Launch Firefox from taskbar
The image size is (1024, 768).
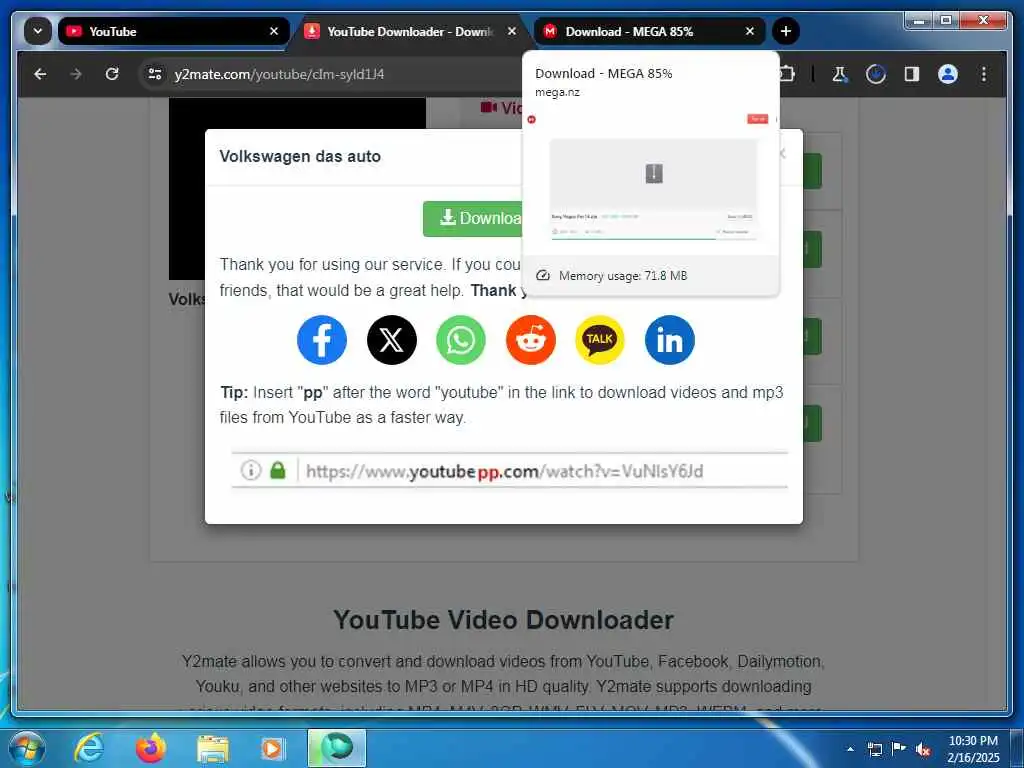151,748
